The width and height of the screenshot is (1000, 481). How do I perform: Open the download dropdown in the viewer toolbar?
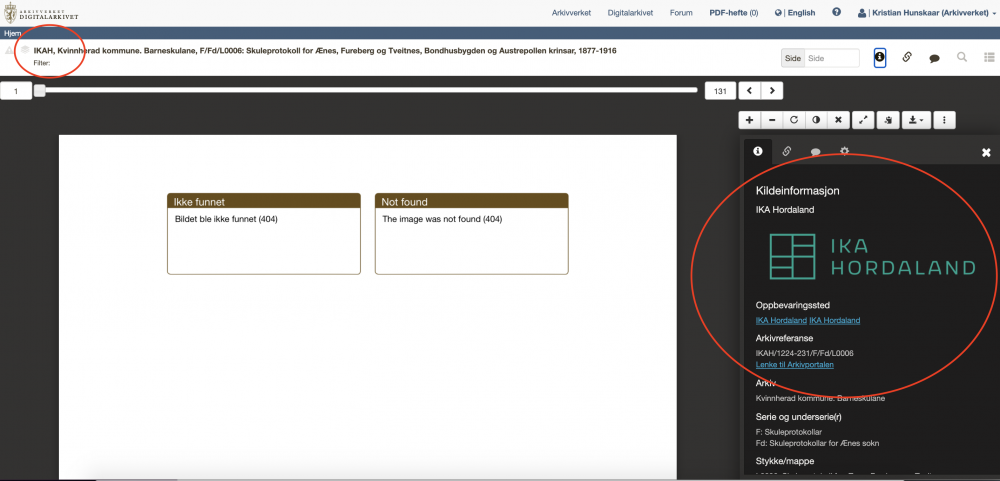914,120
